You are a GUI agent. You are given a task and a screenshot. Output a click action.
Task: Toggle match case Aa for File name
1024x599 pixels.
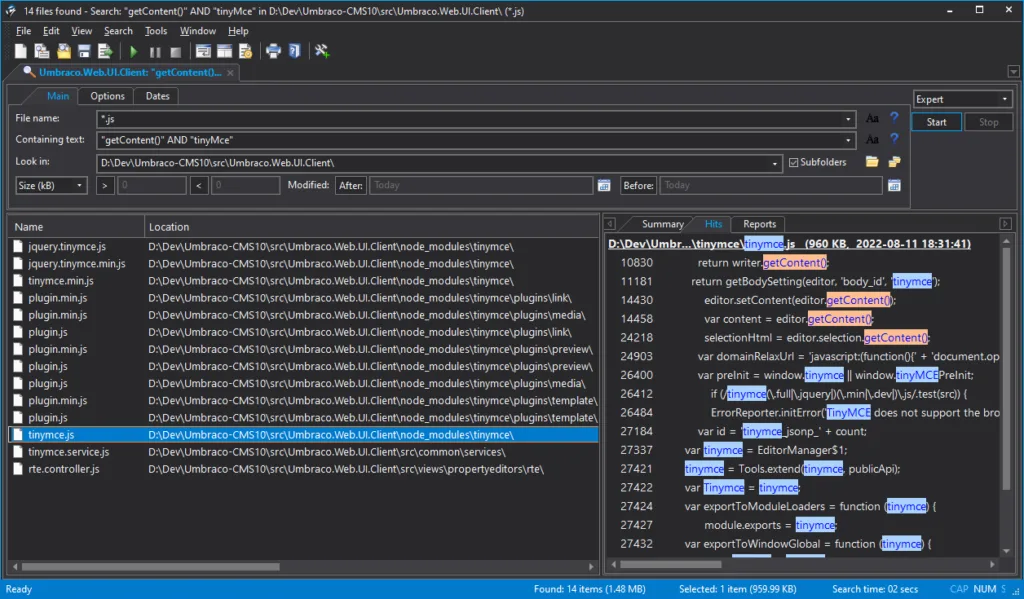click(872, 118)
